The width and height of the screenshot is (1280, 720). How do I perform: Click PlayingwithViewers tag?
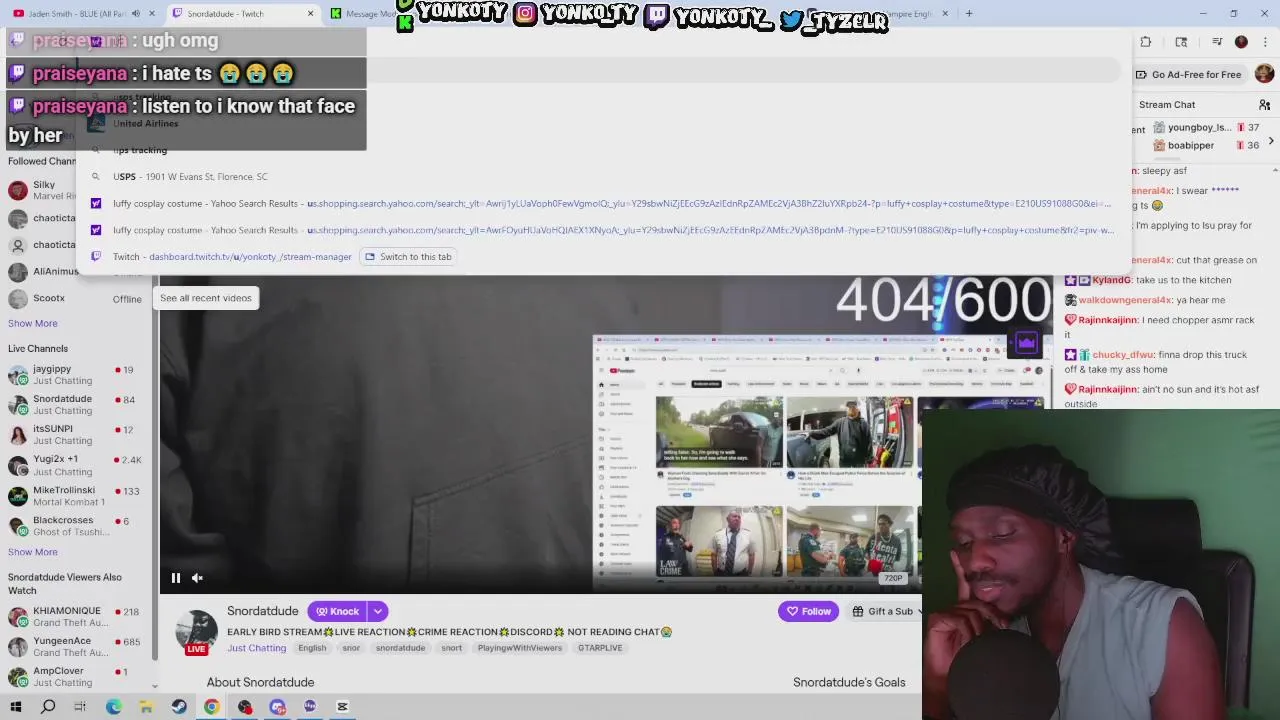pos(520,648)
